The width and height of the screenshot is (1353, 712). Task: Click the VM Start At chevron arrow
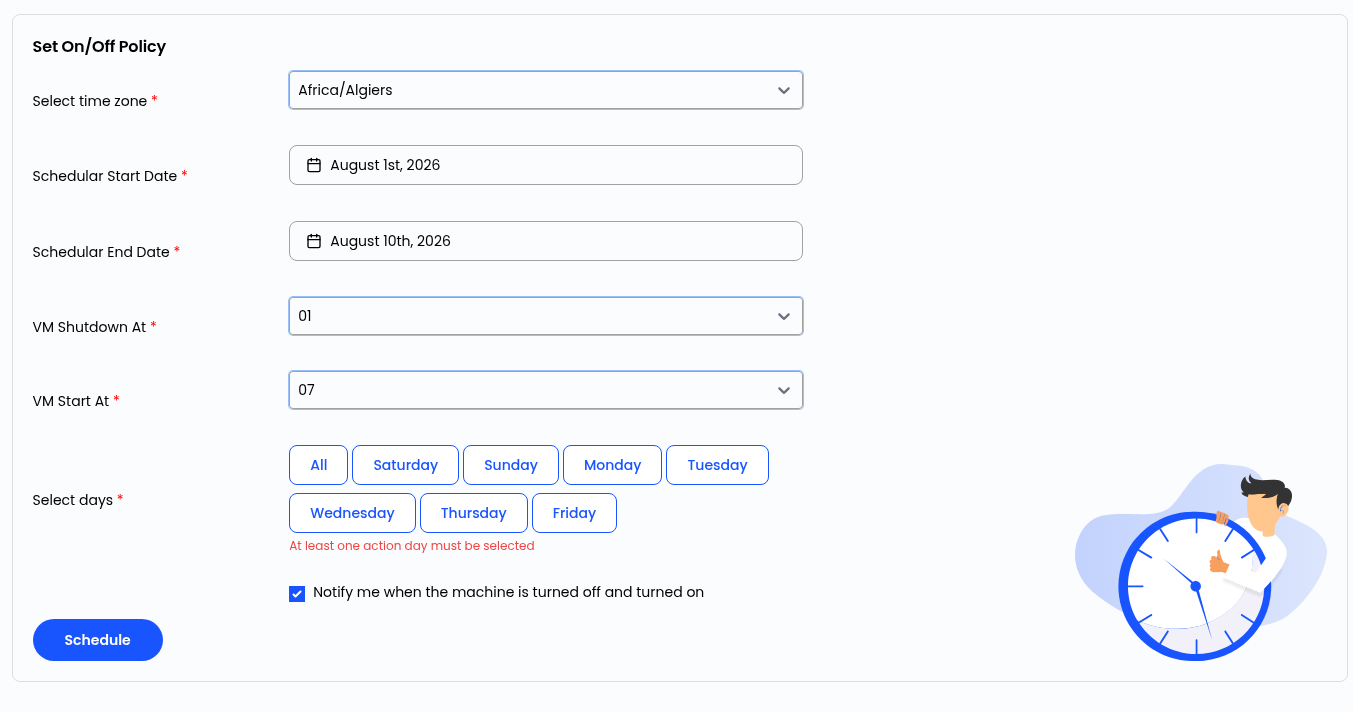click(784, 390)
